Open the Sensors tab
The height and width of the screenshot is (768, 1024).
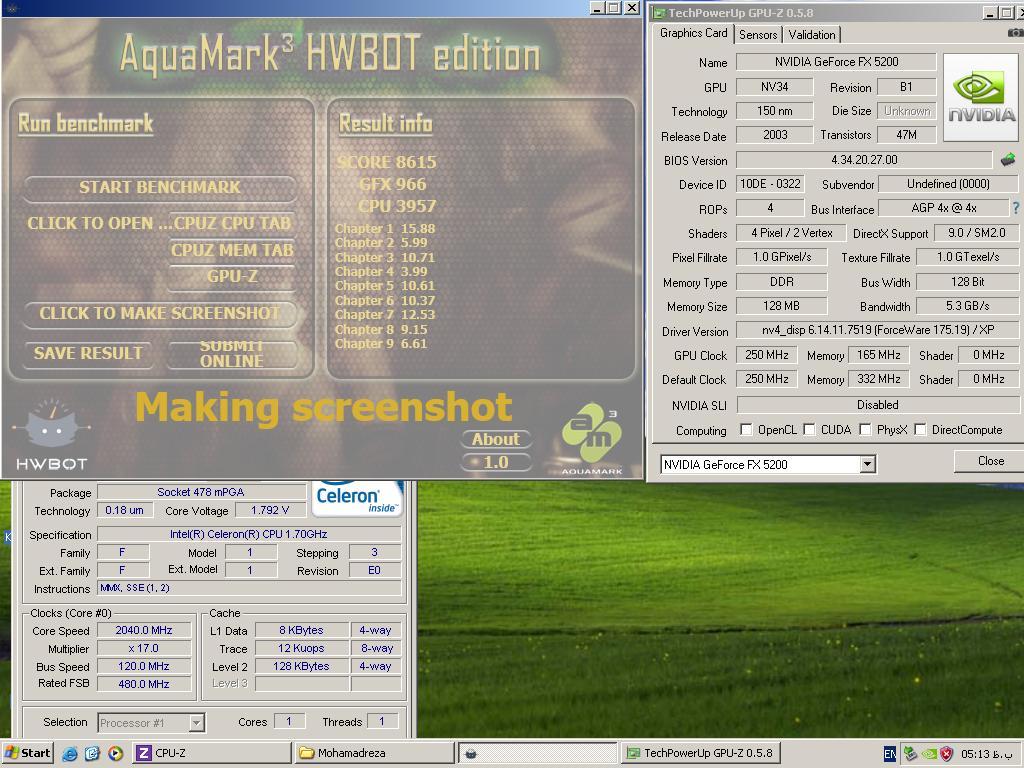(x=758, y=35)
